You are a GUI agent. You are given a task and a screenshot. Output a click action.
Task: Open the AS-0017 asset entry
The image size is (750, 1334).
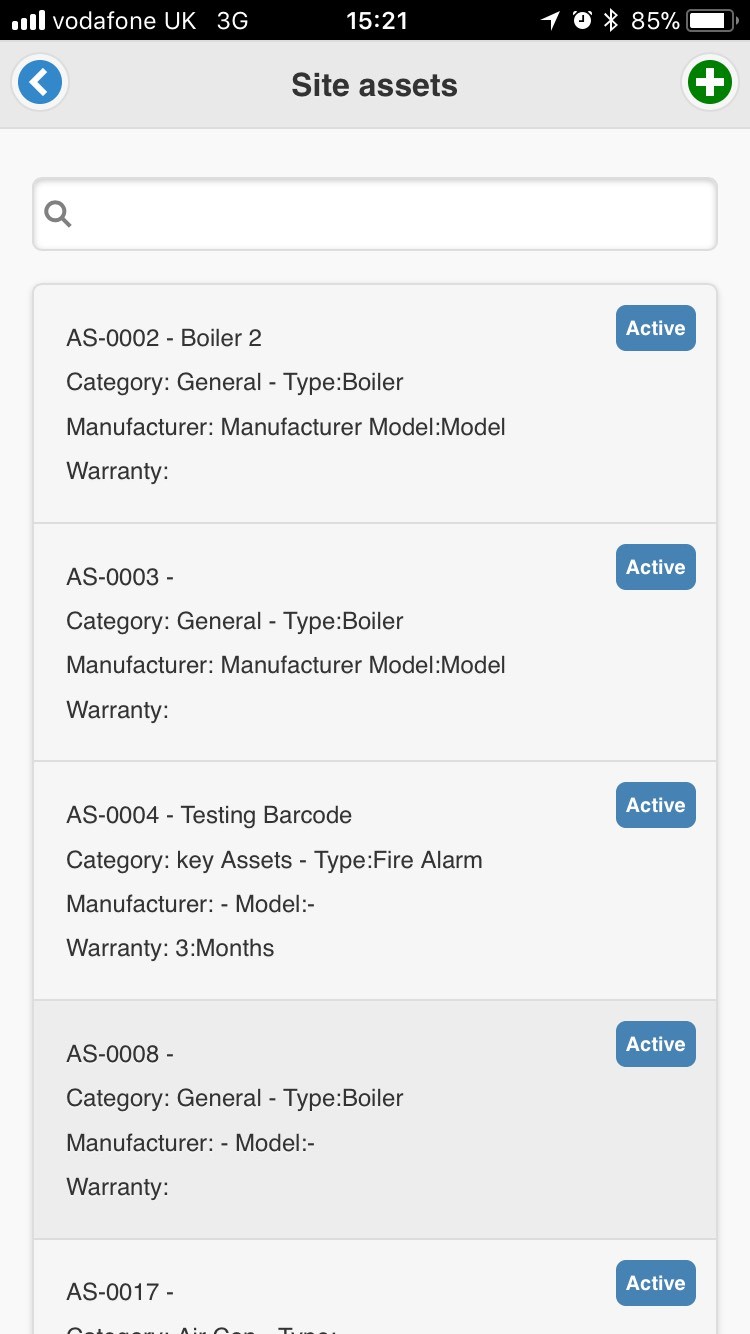coord(375,1287)
